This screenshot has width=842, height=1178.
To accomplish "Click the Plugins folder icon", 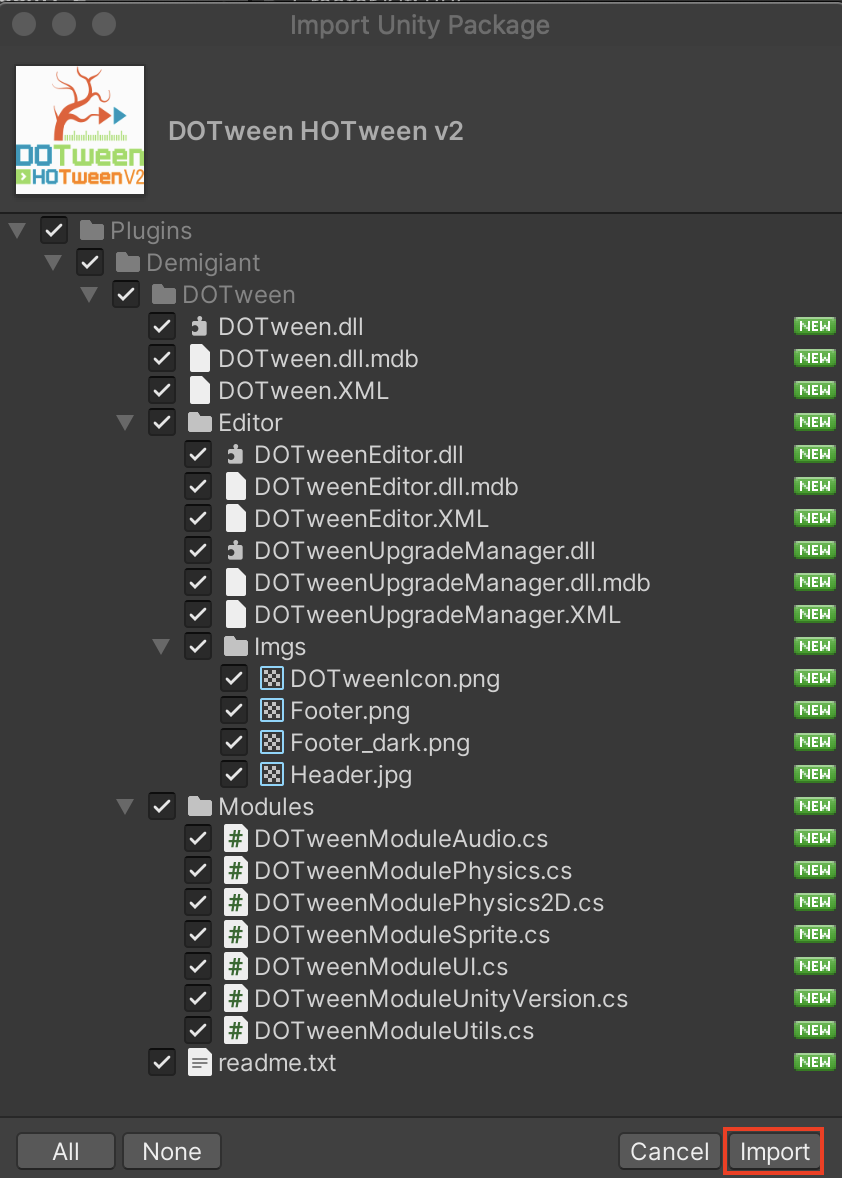I will coord(92,230).
